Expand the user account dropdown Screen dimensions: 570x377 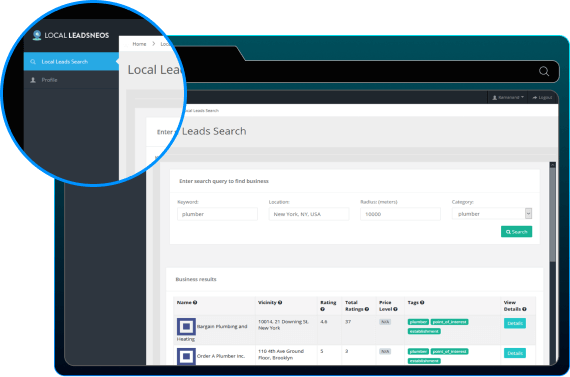click(x=508, y=97)
